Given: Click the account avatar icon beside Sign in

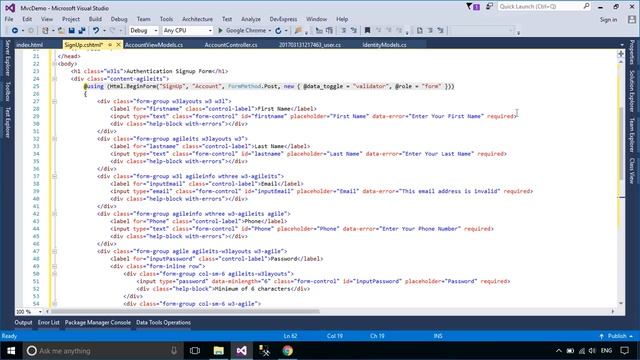Looking at the screenshot, I should click(x=632, y=19).
